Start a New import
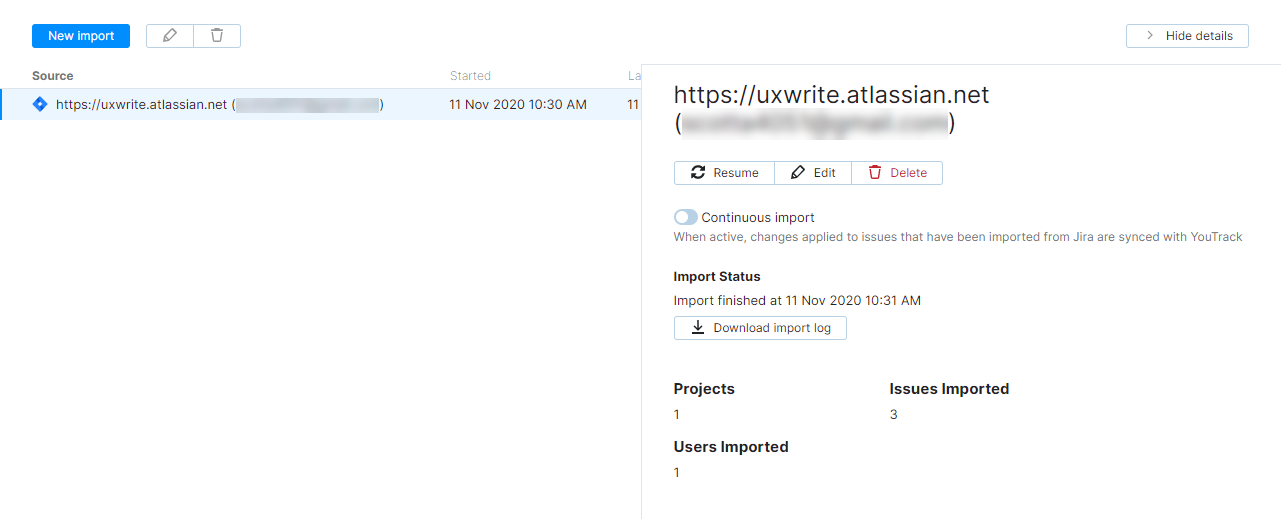Screen dimensions: 1281x519 coord(81,36)
